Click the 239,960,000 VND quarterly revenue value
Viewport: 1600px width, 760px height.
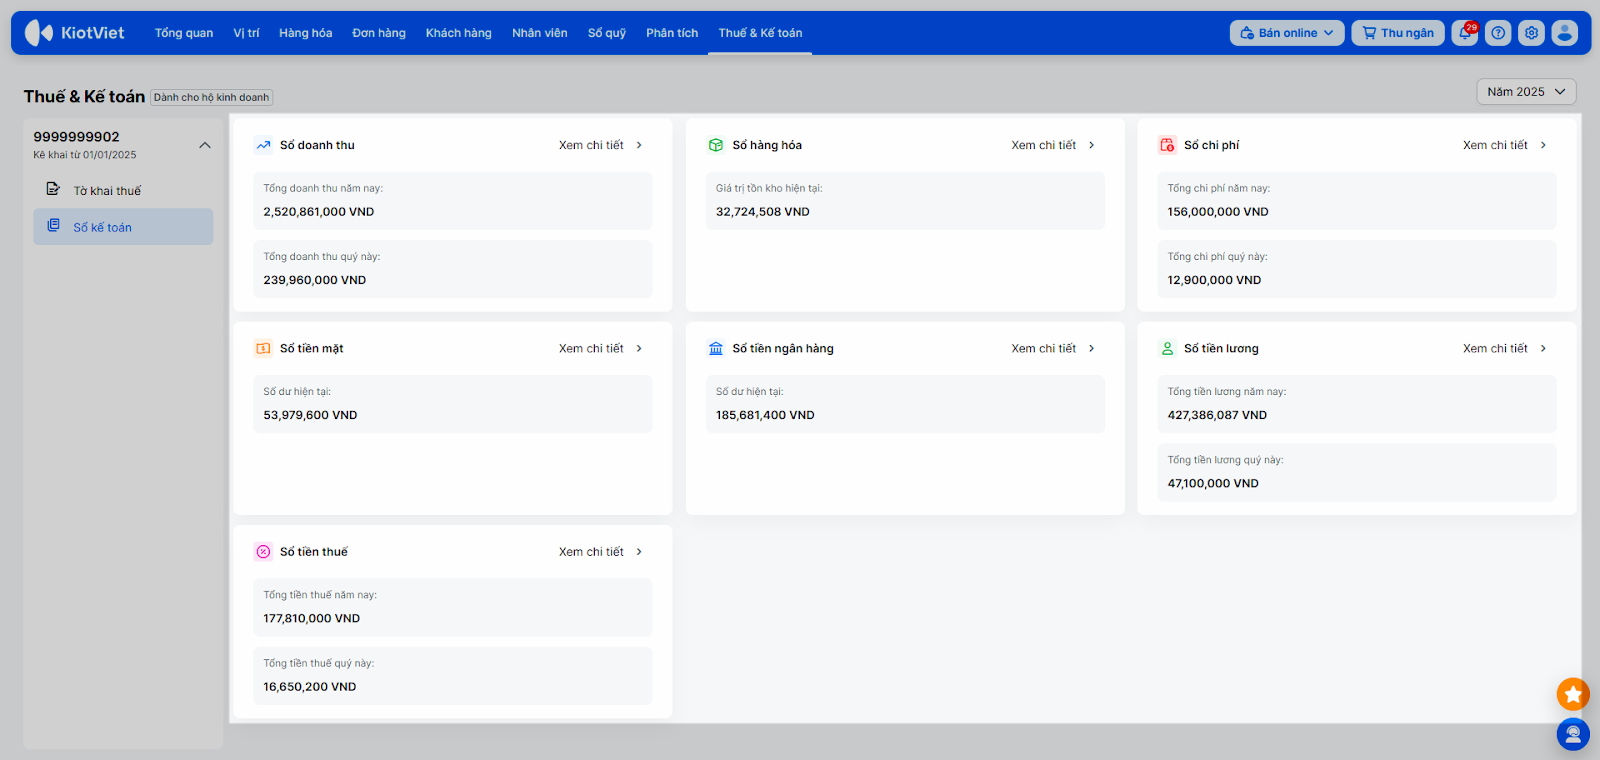[315, 280]
